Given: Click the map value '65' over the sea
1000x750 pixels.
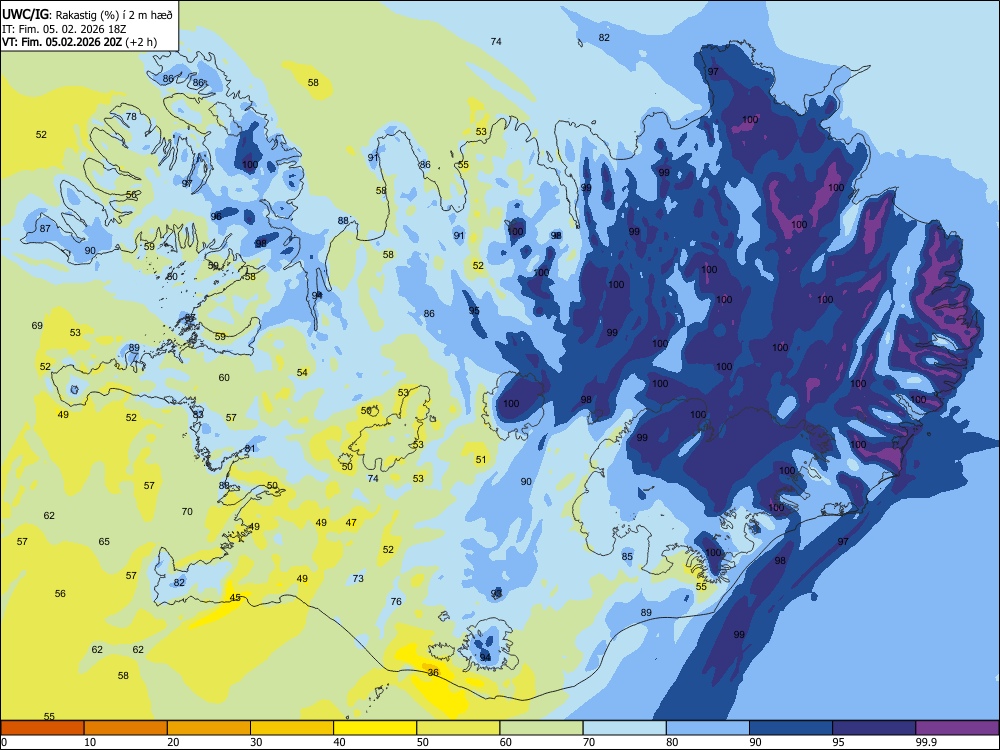Looking at the screenshot, I should pyautogui.click(x=104, y=541).
